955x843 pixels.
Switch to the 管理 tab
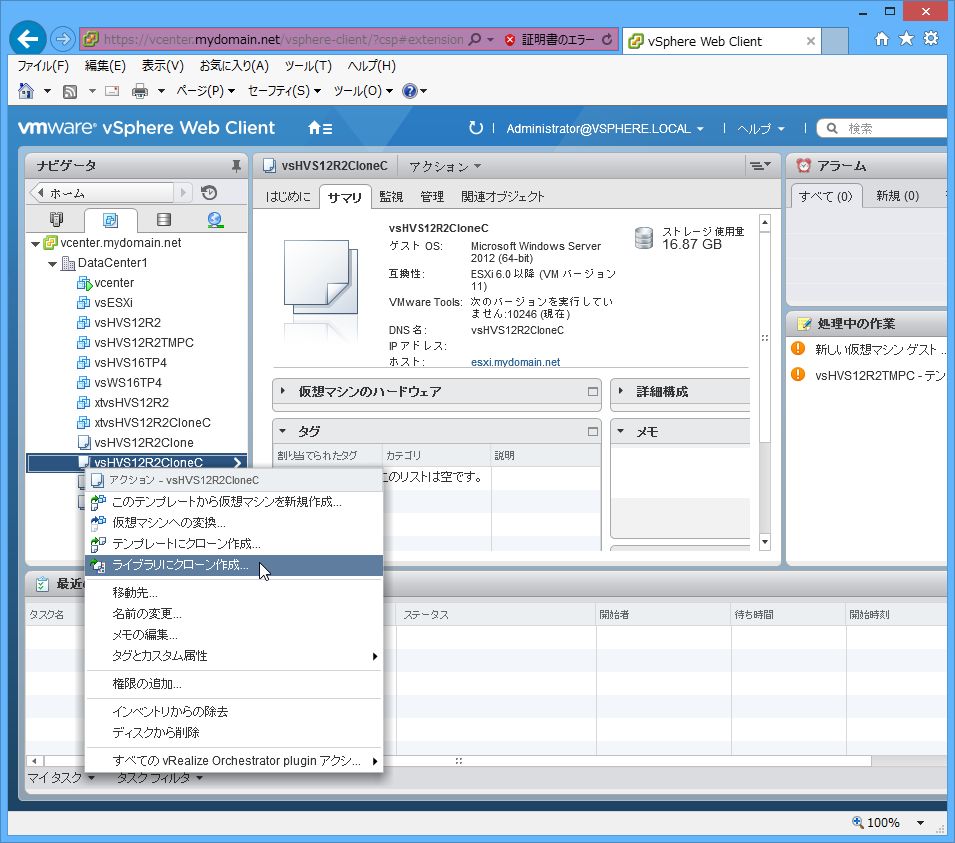pos(432,197)
